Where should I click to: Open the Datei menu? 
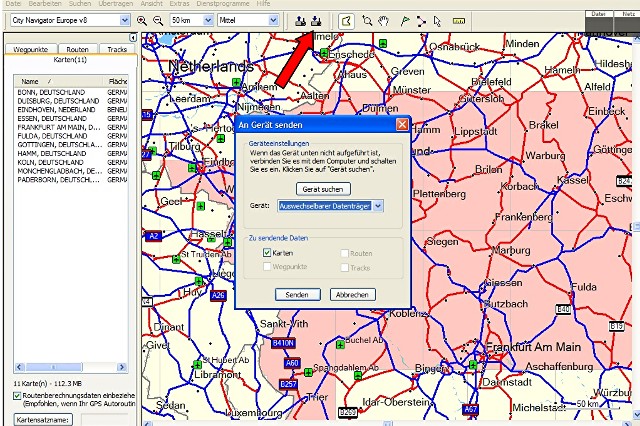[13, 3]
